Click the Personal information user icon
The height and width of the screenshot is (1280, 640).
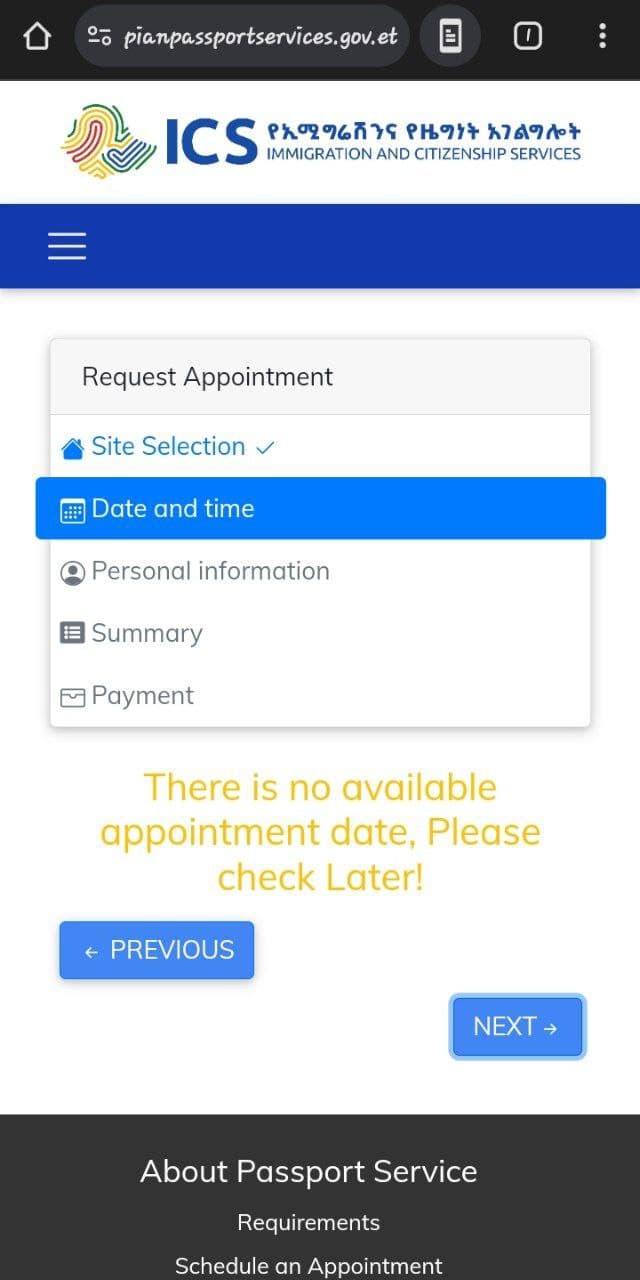point(72,573)
